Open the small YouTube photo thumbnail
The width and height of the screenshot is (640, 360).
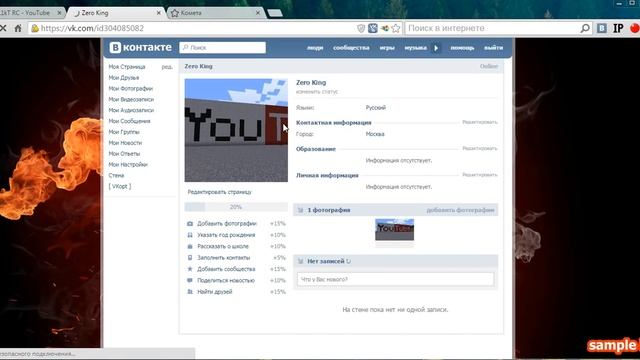point(394,230)
